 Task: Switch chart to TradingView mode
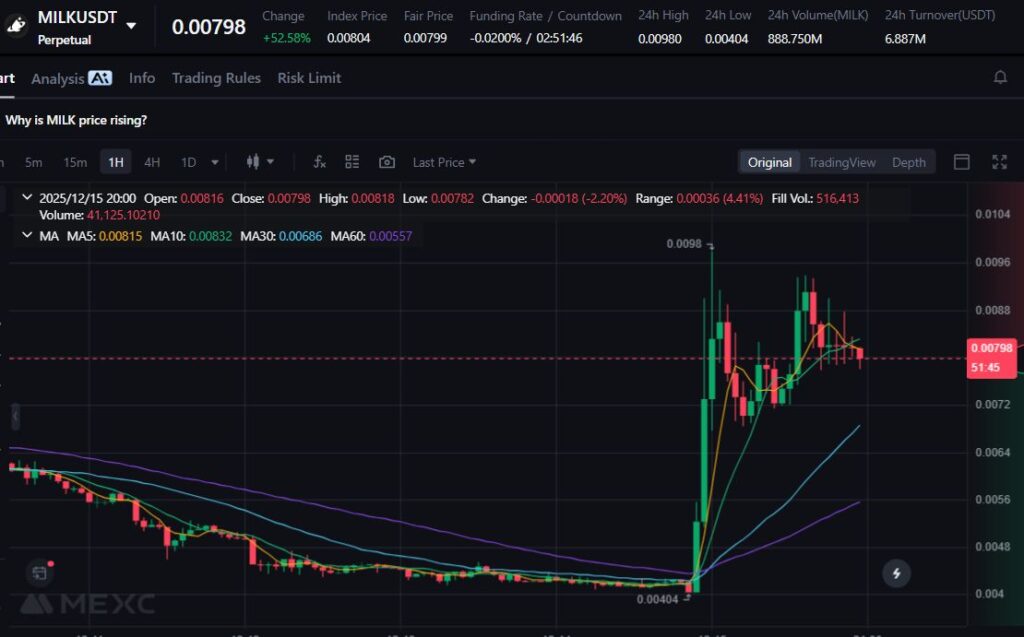(x=841, y=162)
